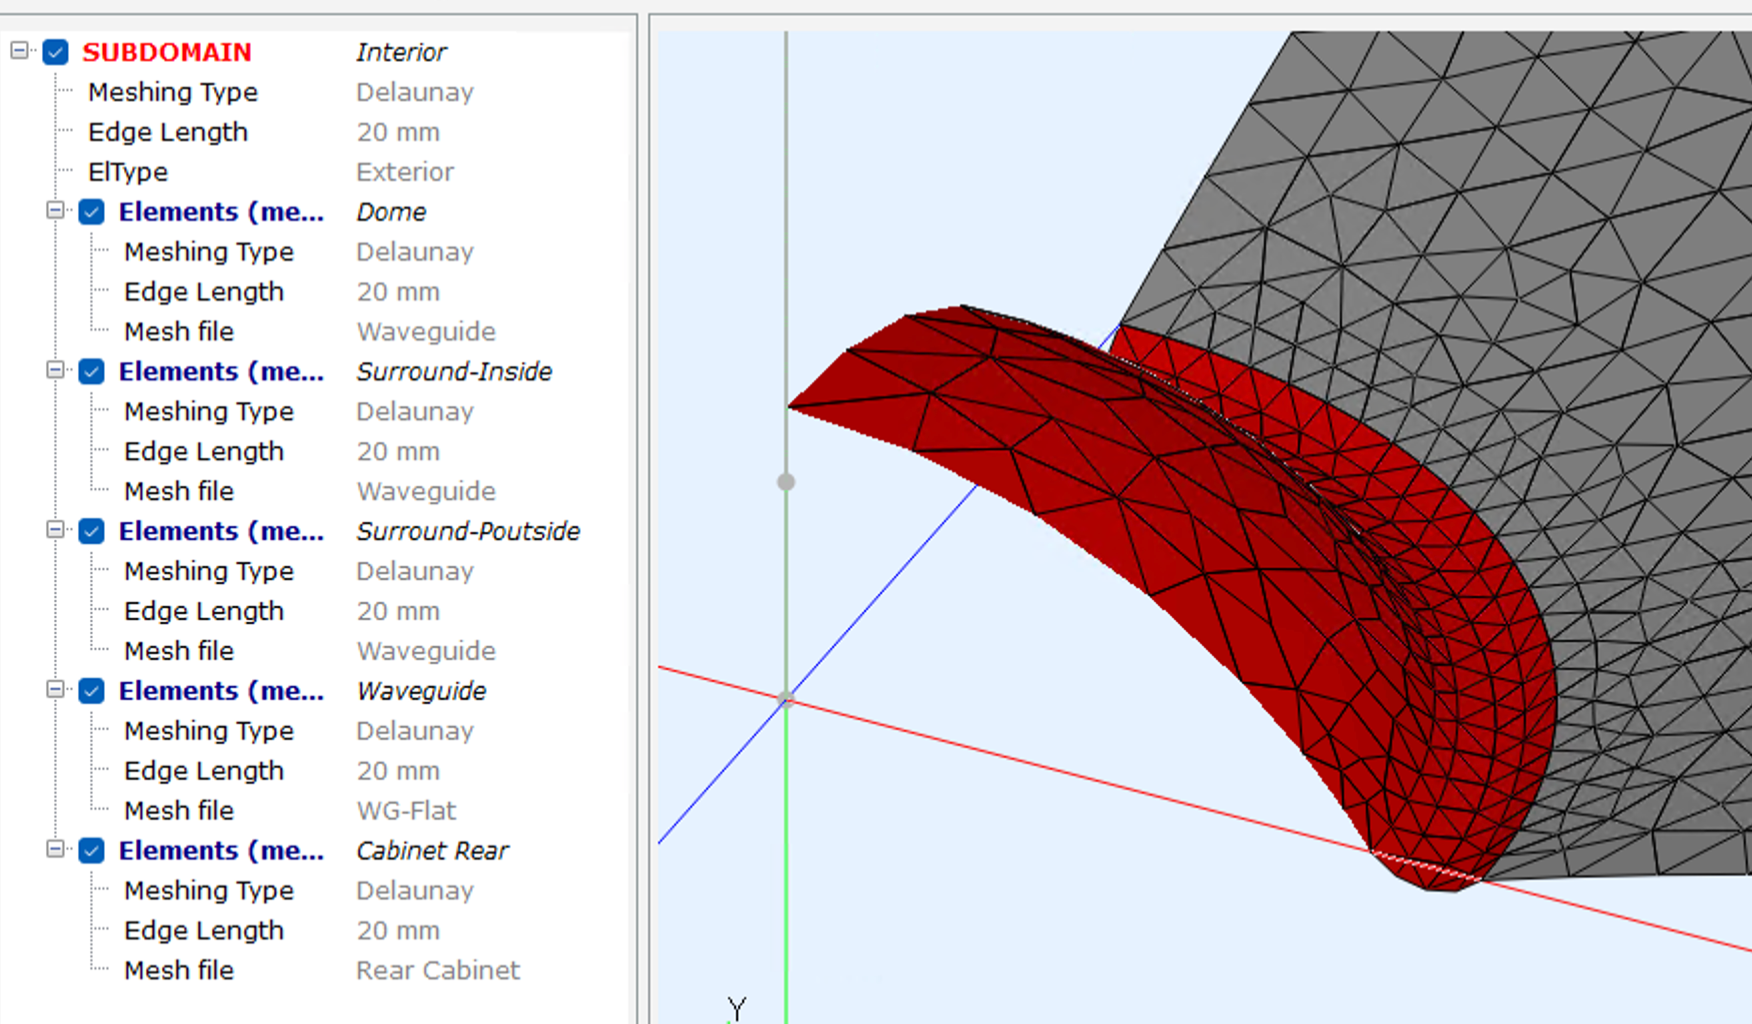
Task: Select the SUBDOMAIN tree label
Action: click(167, 52)
